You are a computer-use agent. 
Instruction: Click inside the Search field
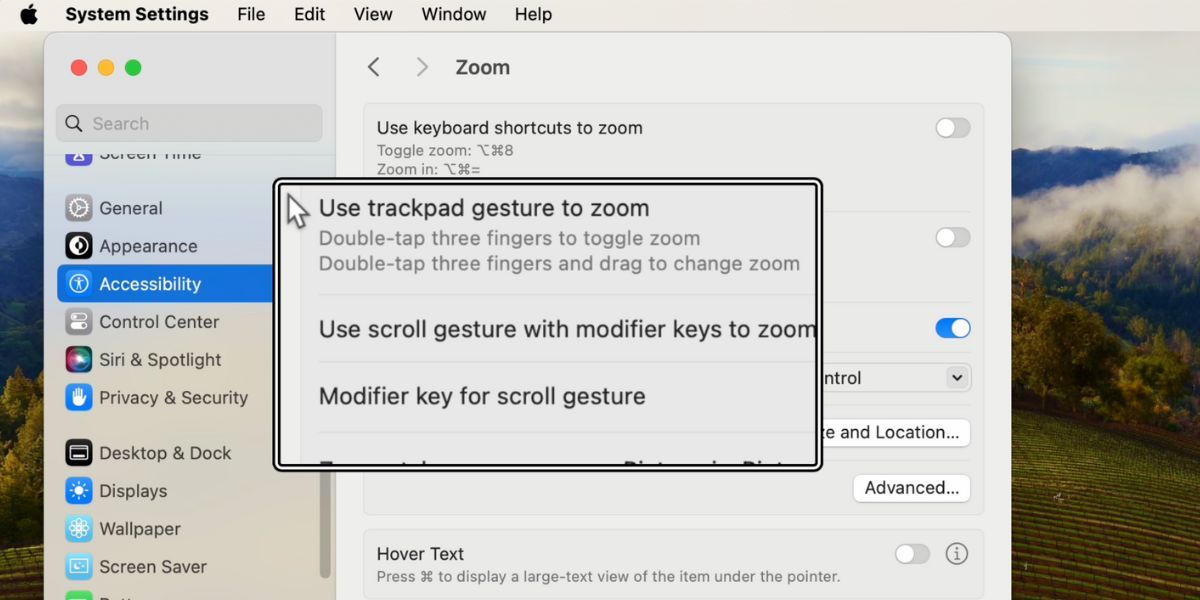(188, 123)
